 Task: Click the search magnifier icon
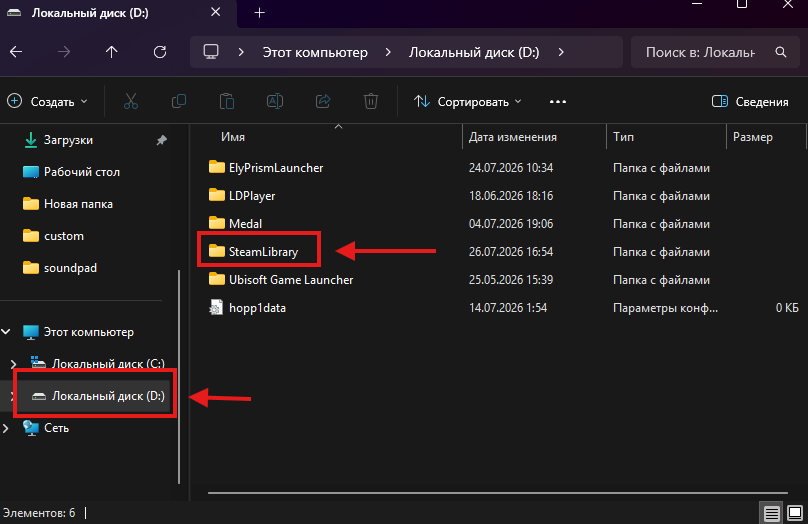coord(781,52)
